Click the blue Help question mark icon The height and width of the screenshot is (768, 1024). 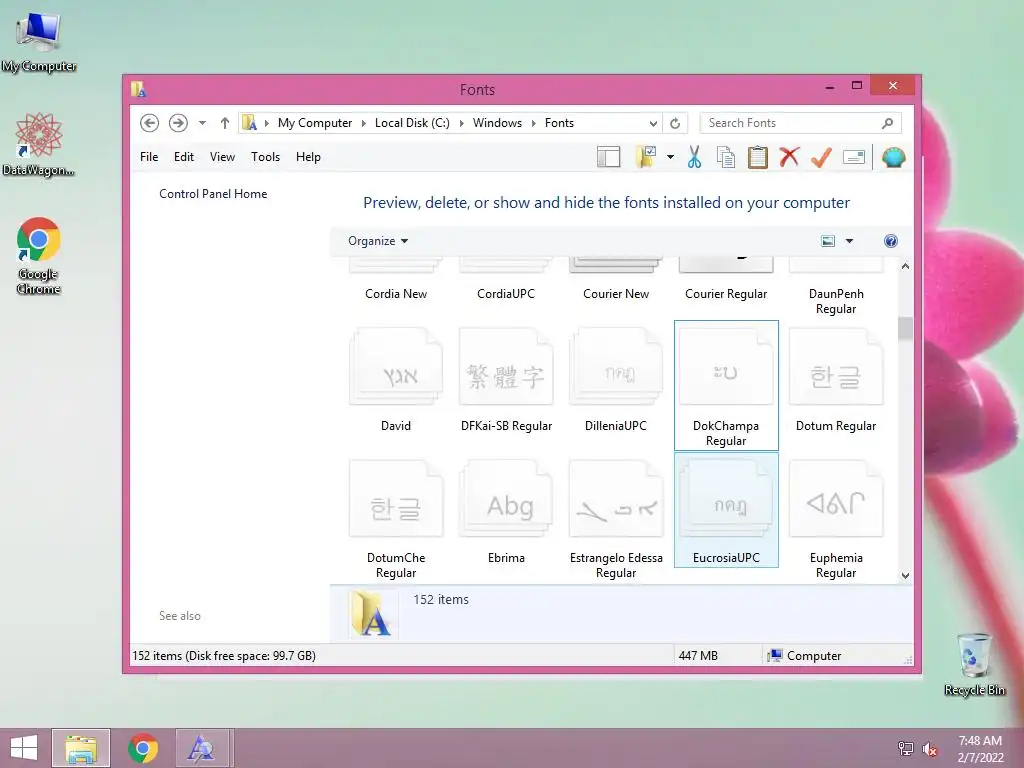pos(891,241)
